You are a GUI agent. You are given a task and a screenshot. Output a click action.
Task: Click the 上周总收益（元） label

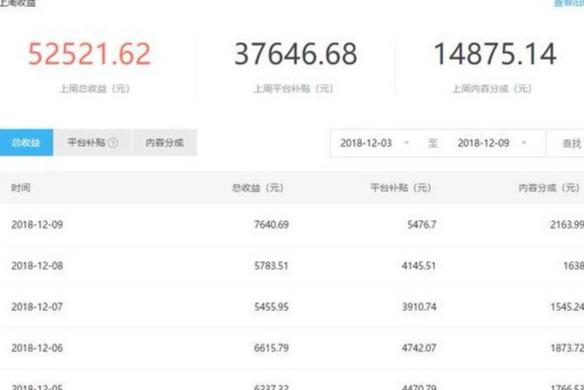95,89
